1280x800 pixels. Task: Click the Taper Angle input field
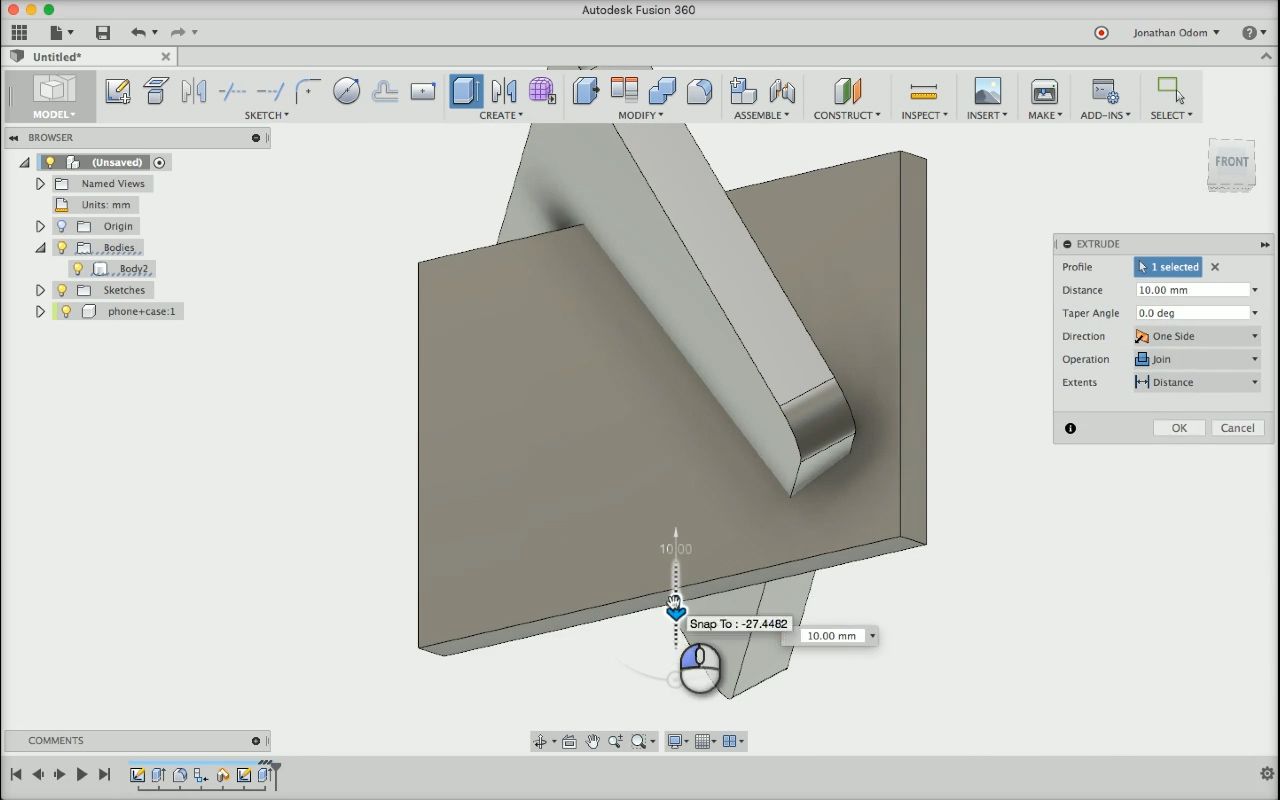(x=1192, y=313)
